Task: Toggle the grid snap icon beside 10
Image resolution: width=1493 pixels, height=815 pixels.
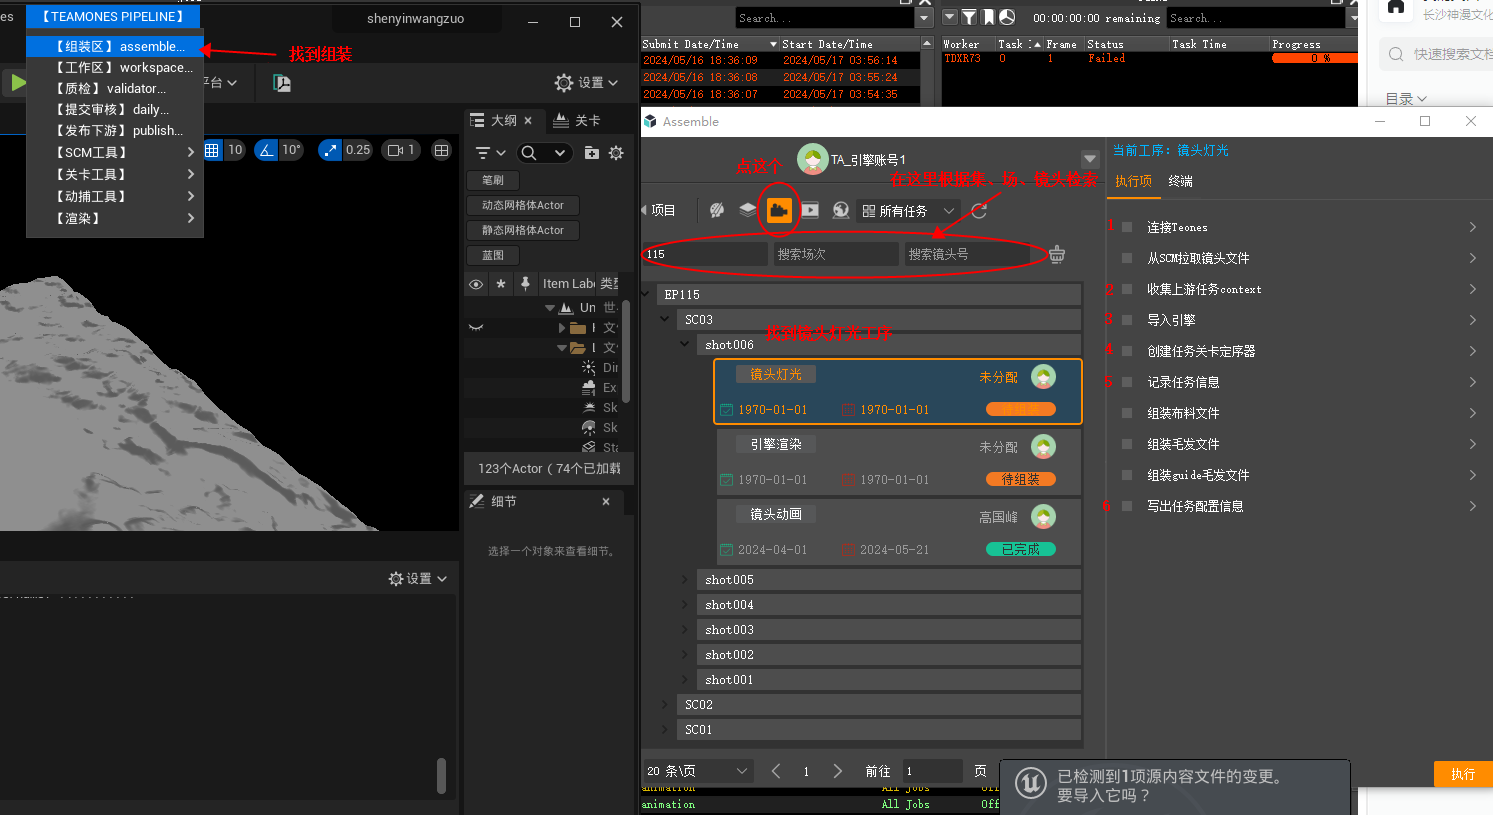Action: 212,150
